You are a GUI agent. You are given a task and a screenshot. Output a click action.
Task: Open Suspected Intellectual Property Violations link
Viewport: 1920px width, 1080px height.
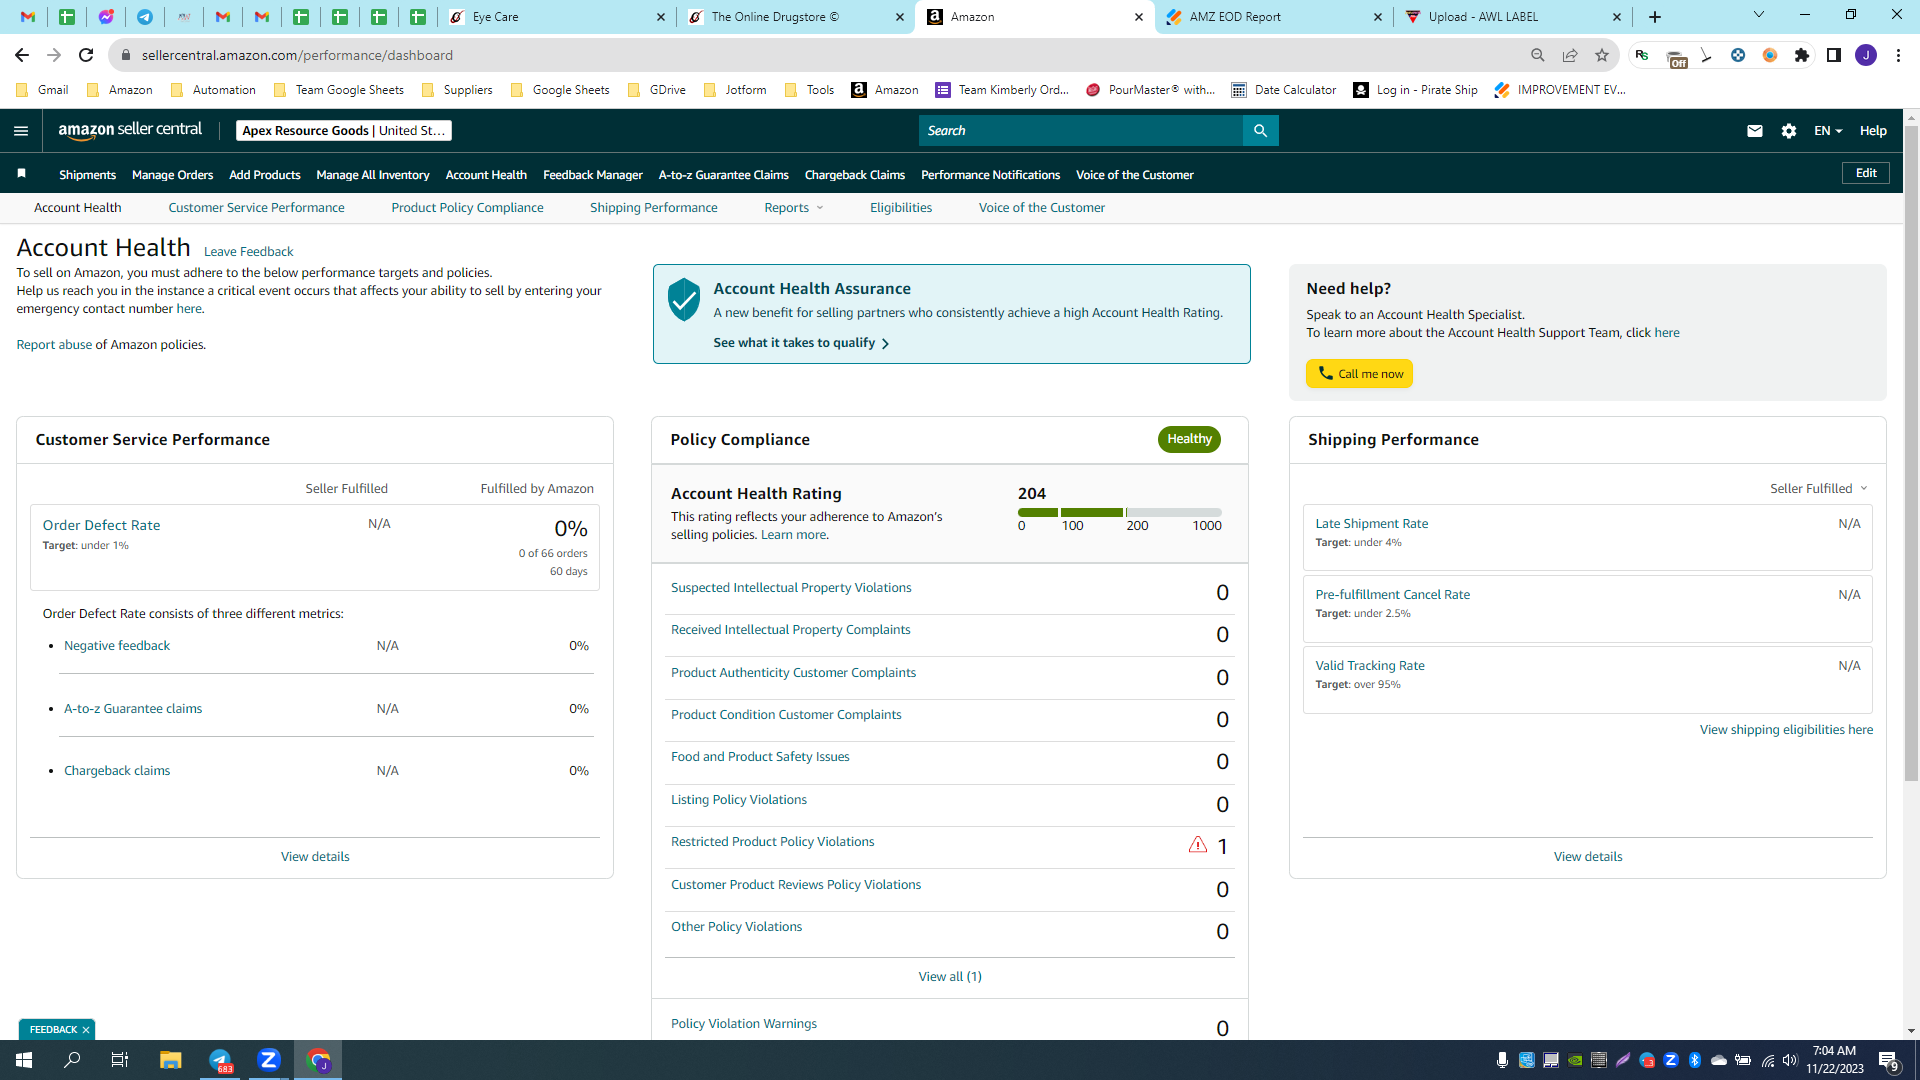791,588
